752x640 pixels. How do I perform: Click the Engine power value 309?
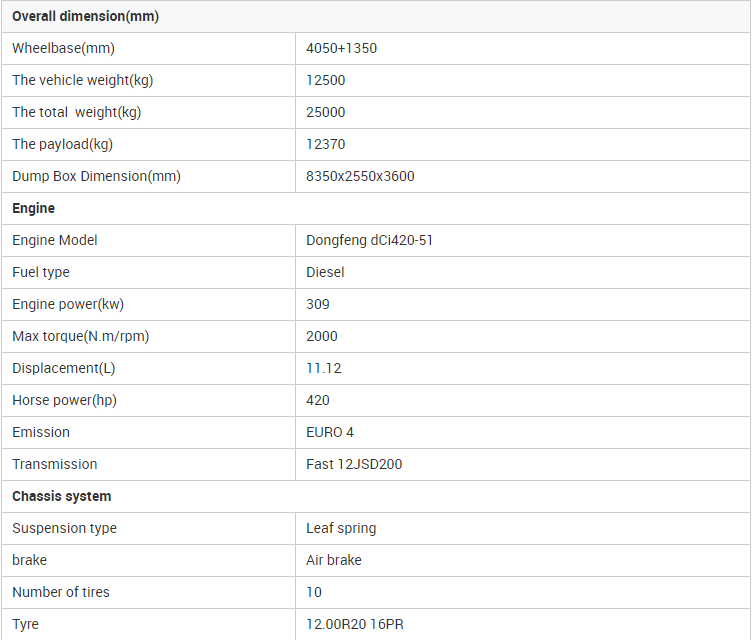point(318,304)
